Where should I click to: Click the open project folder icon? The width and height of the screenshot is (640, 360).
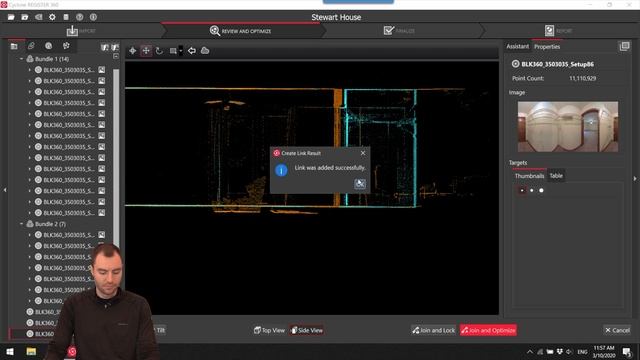(x=11, y=17)
